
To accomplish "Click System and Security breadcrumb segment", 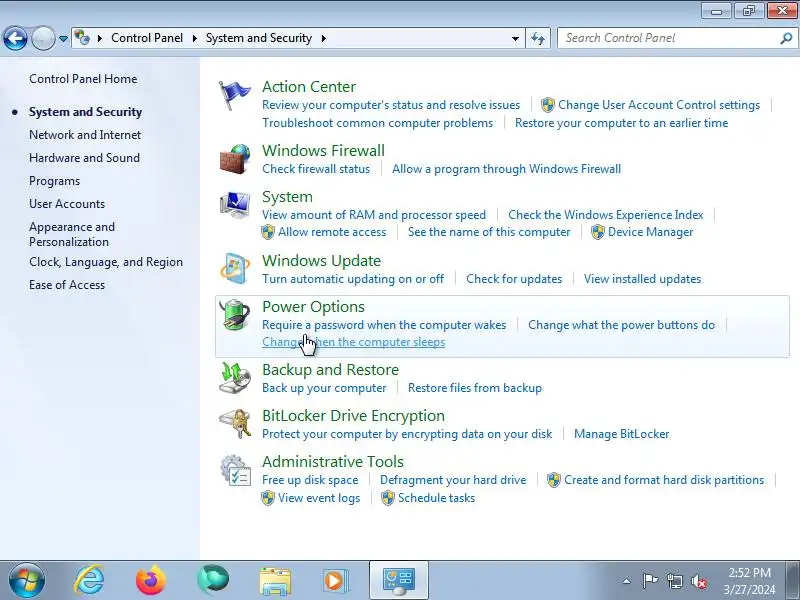I will pyautogui.click(x=259, y=38).
